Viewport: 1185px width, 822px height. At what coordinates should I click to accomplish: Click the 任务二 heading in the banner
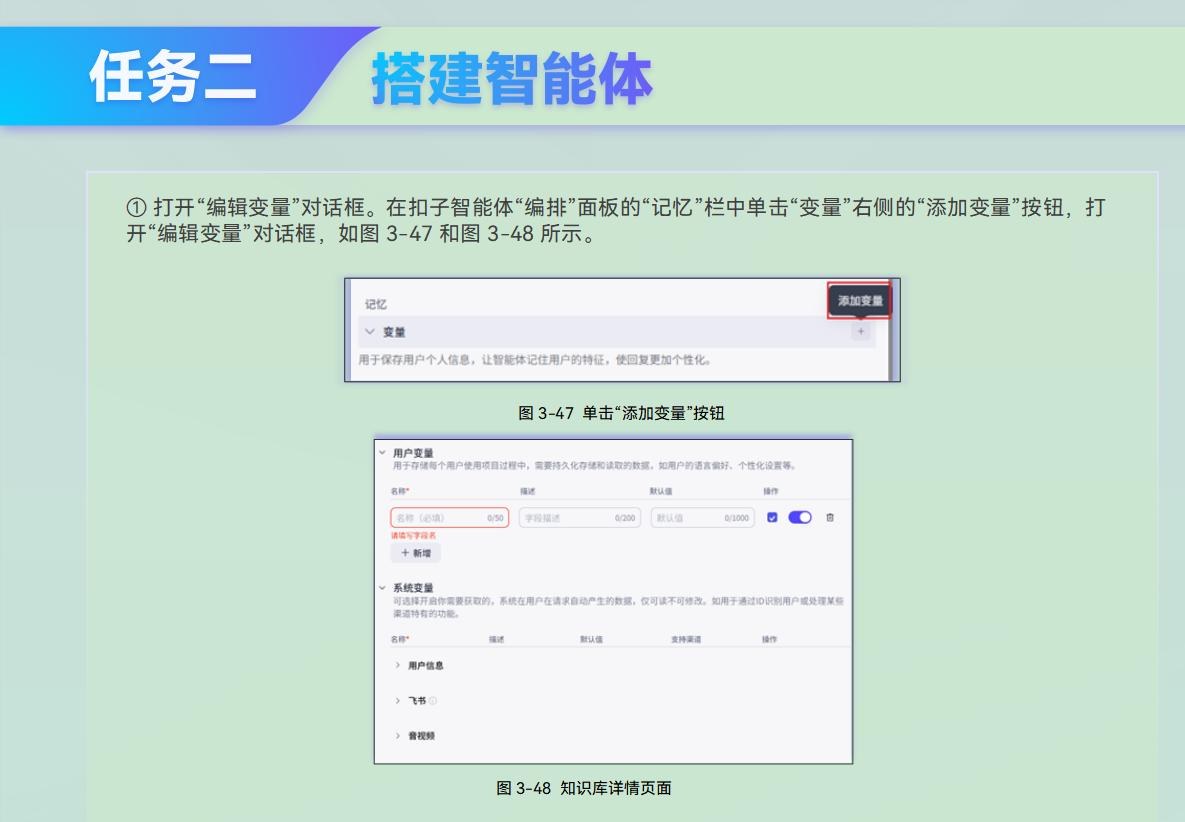[x=173, y=76]
